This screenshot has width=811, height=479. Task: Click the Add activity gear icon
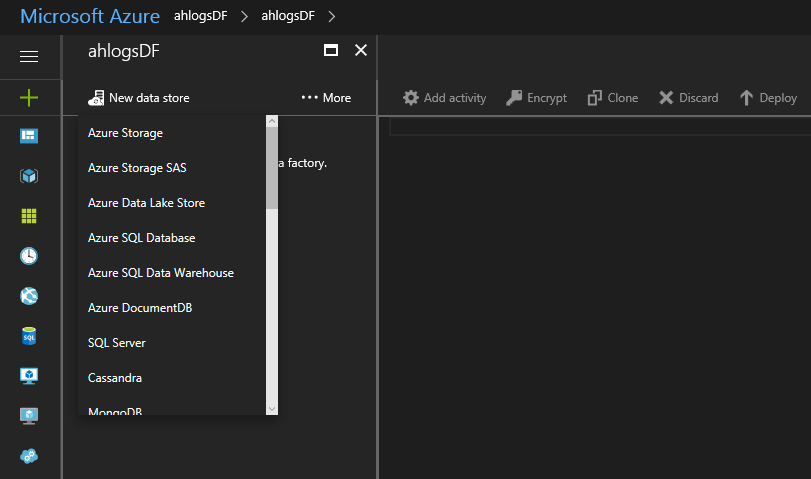point(411,98)
